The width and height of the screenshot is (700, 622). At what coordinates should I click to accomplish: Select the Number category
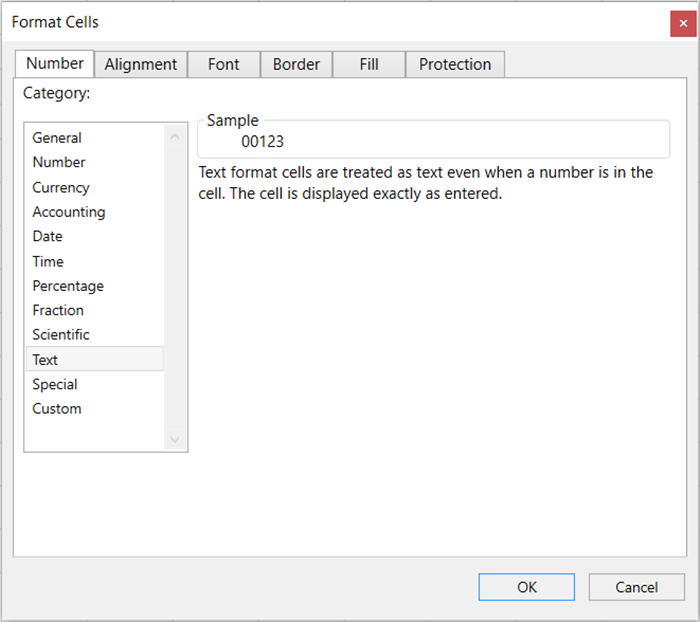(x=59, y=162)
